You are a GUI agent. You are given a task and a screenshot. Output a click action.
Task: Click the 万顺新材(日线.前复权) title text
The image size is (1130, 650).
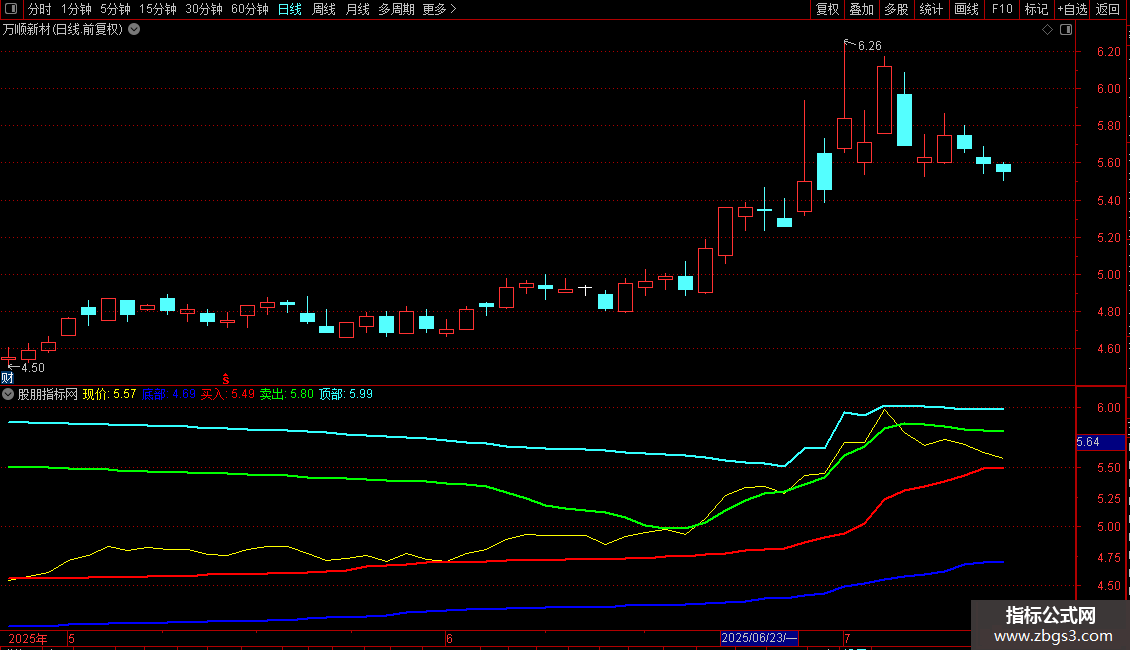pyautogui.click(x=63, y=30)
